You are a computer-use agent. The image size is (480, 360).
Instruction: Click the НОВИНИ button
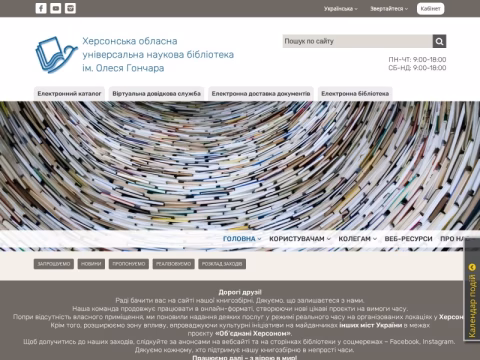click(x=91, y=264)
